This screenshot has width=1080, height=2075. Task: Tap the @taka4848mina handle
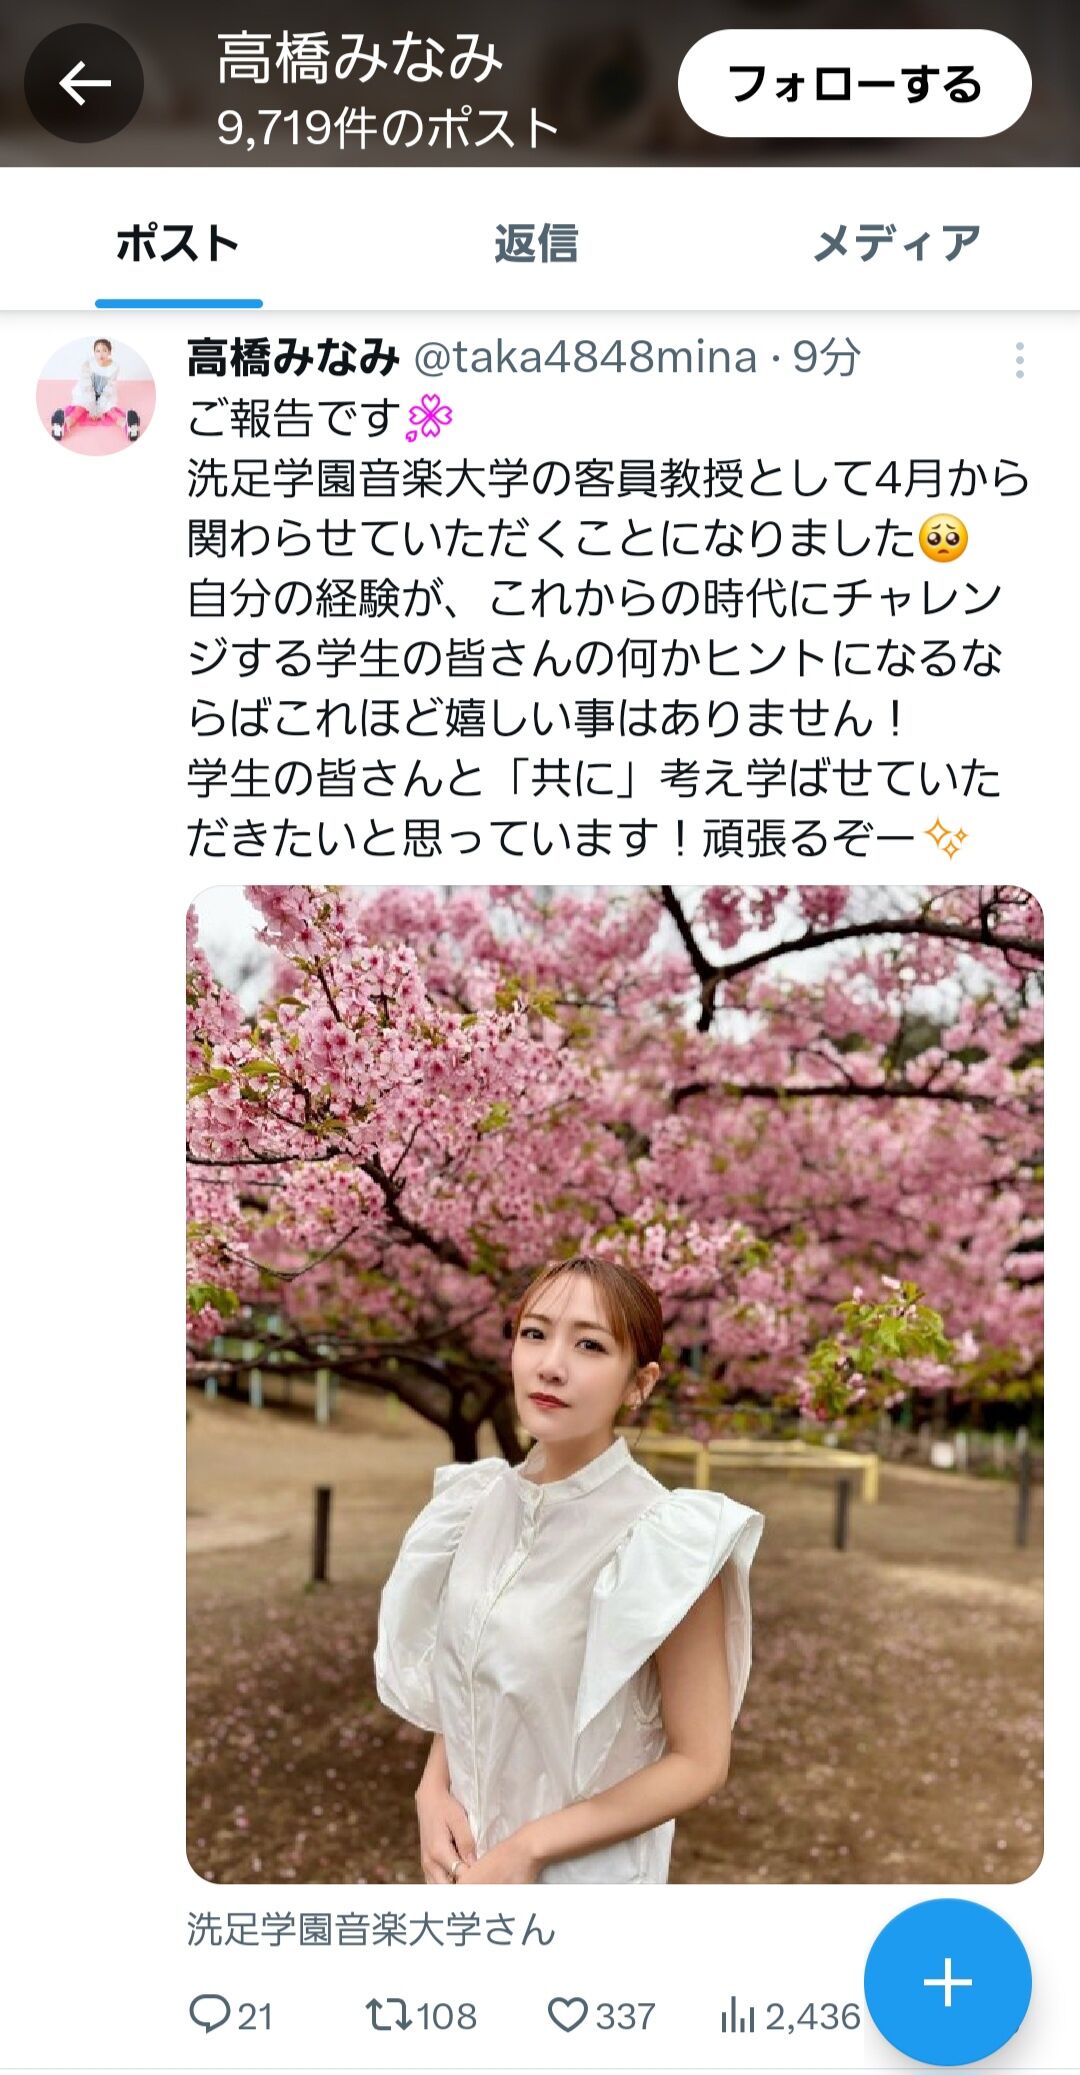[585, 357]
